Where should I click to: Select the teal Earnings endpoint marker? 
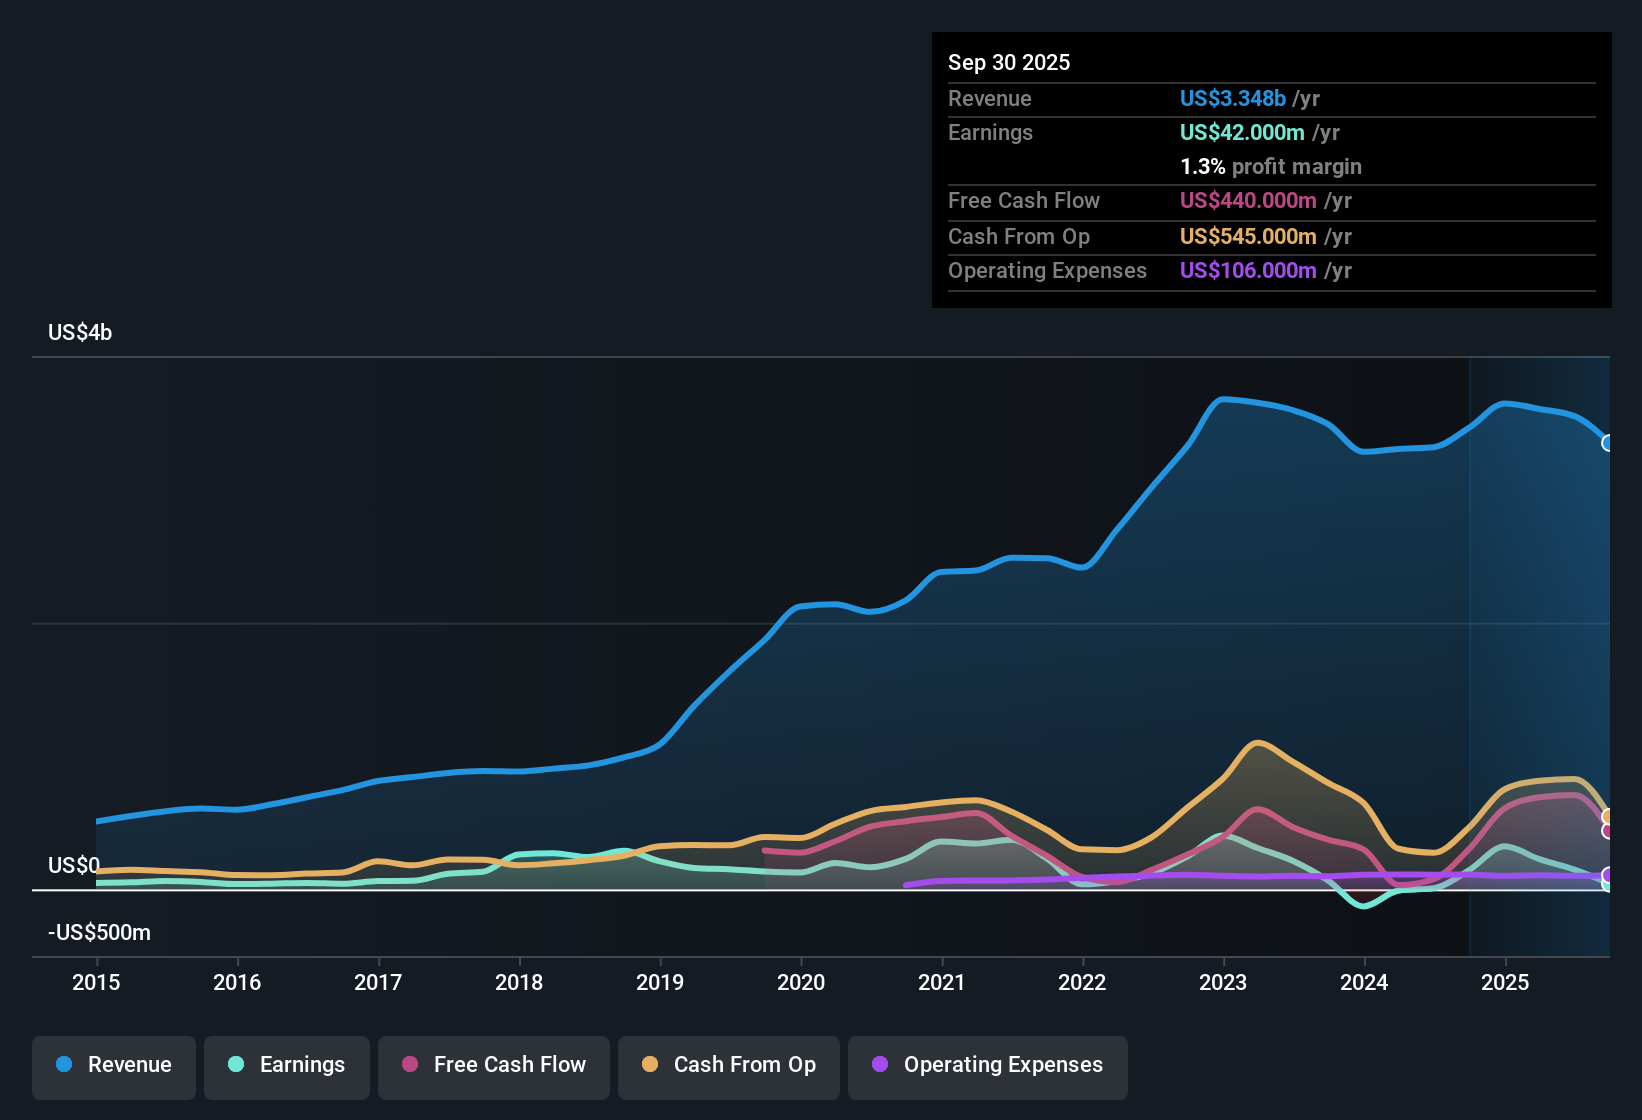tap(1606, 885)
